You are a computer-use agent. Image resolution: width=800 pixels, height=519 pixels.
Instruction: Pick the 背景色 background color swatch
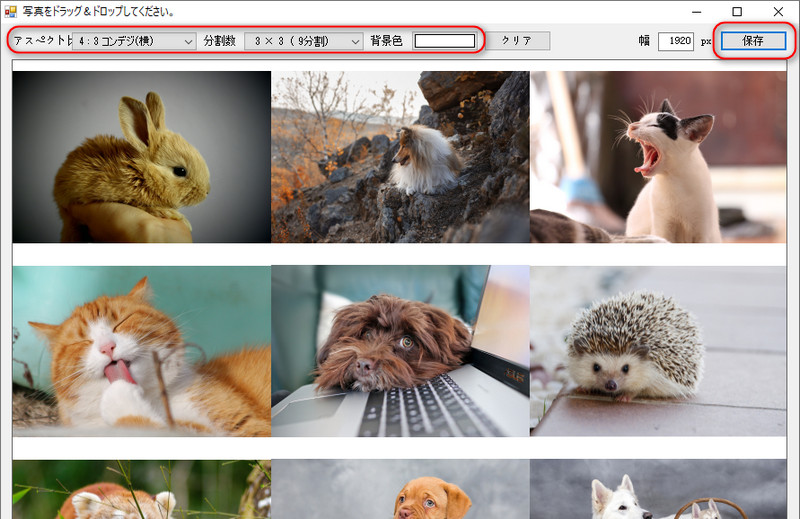coord(444,41)
